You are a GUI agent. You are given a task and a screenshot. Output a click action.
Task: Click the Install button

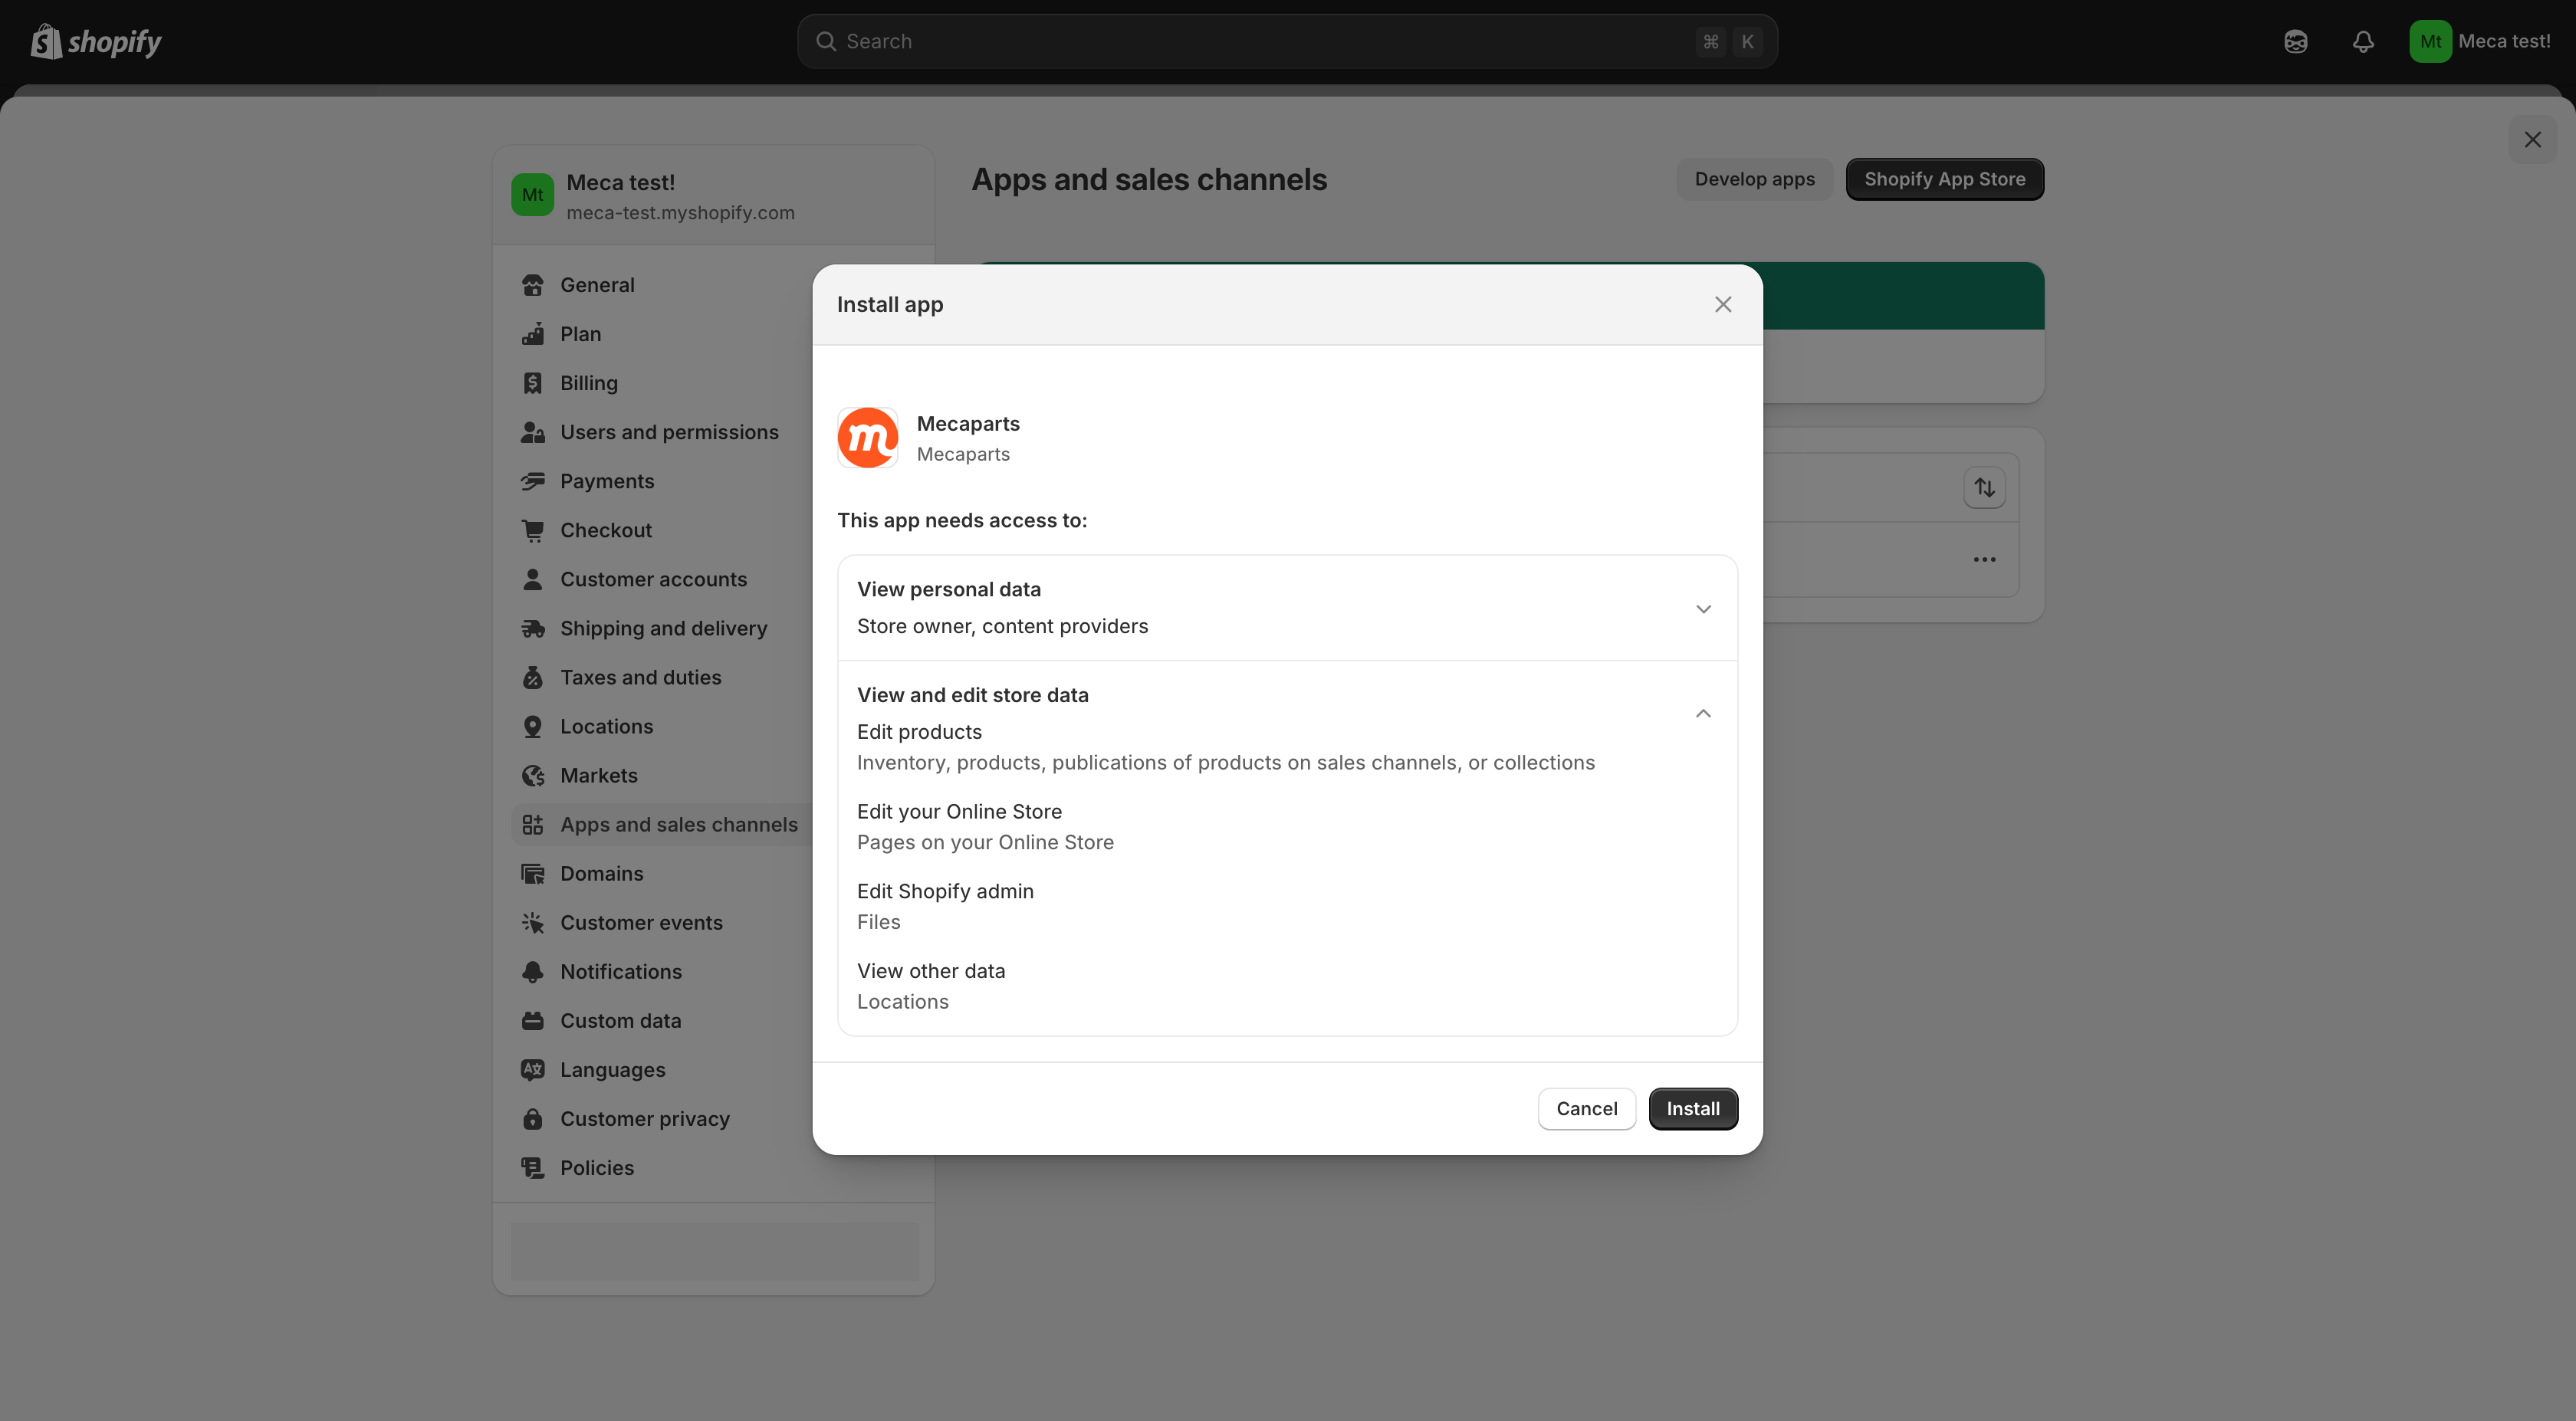coord(1692,1108)
